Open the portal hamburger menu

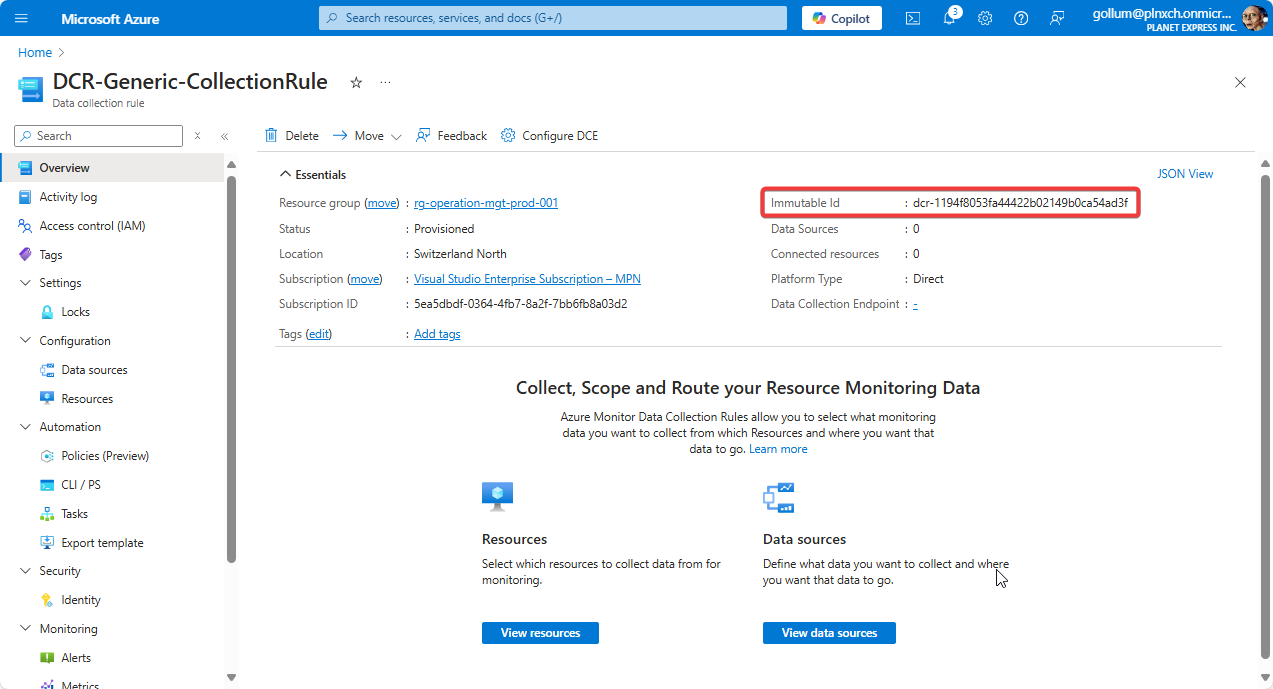click(21, 18)
